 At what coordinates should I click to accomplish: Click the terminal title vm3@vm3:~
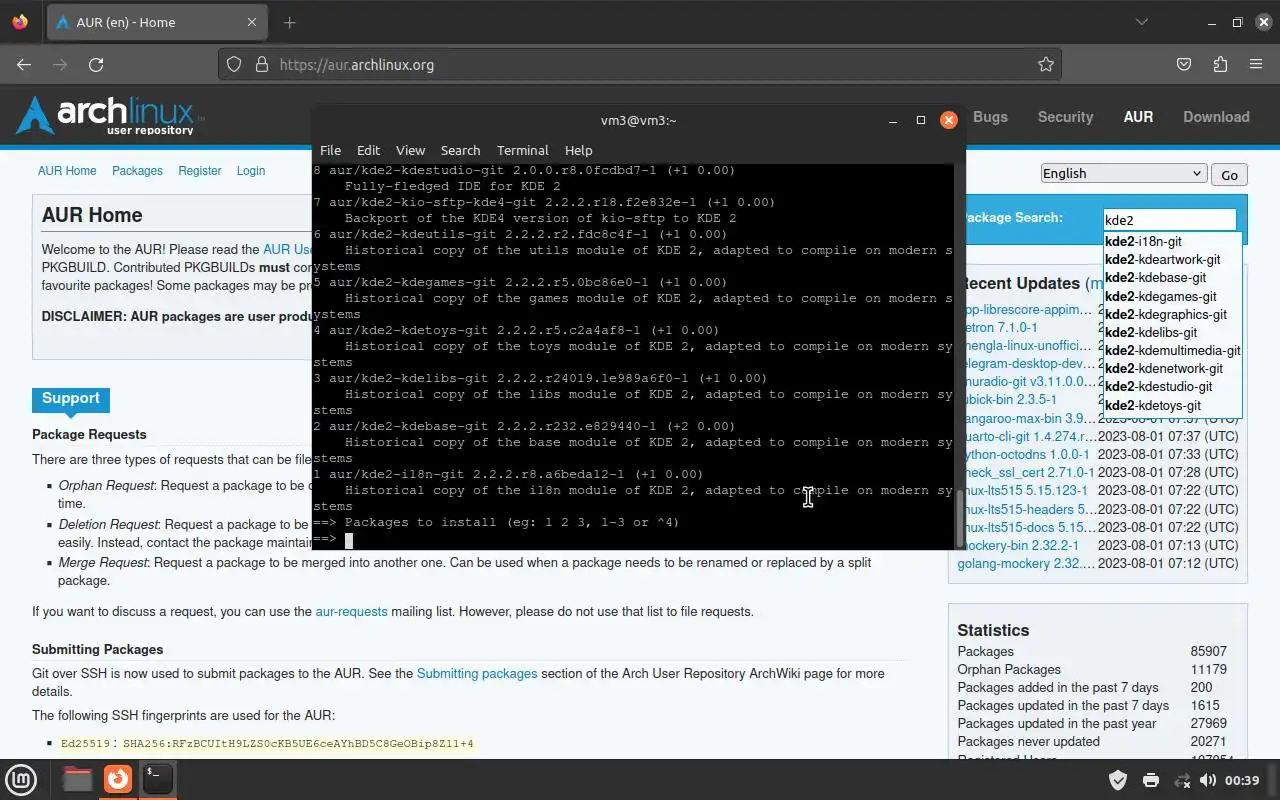(x=638, y=120)
